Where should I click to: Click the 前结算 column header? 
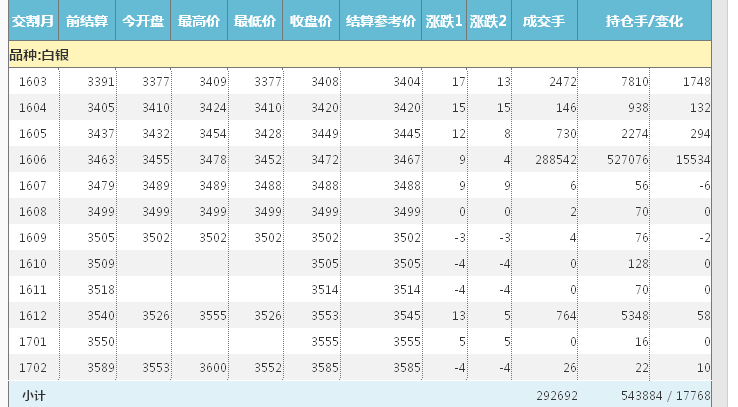(x=87, y=21)
